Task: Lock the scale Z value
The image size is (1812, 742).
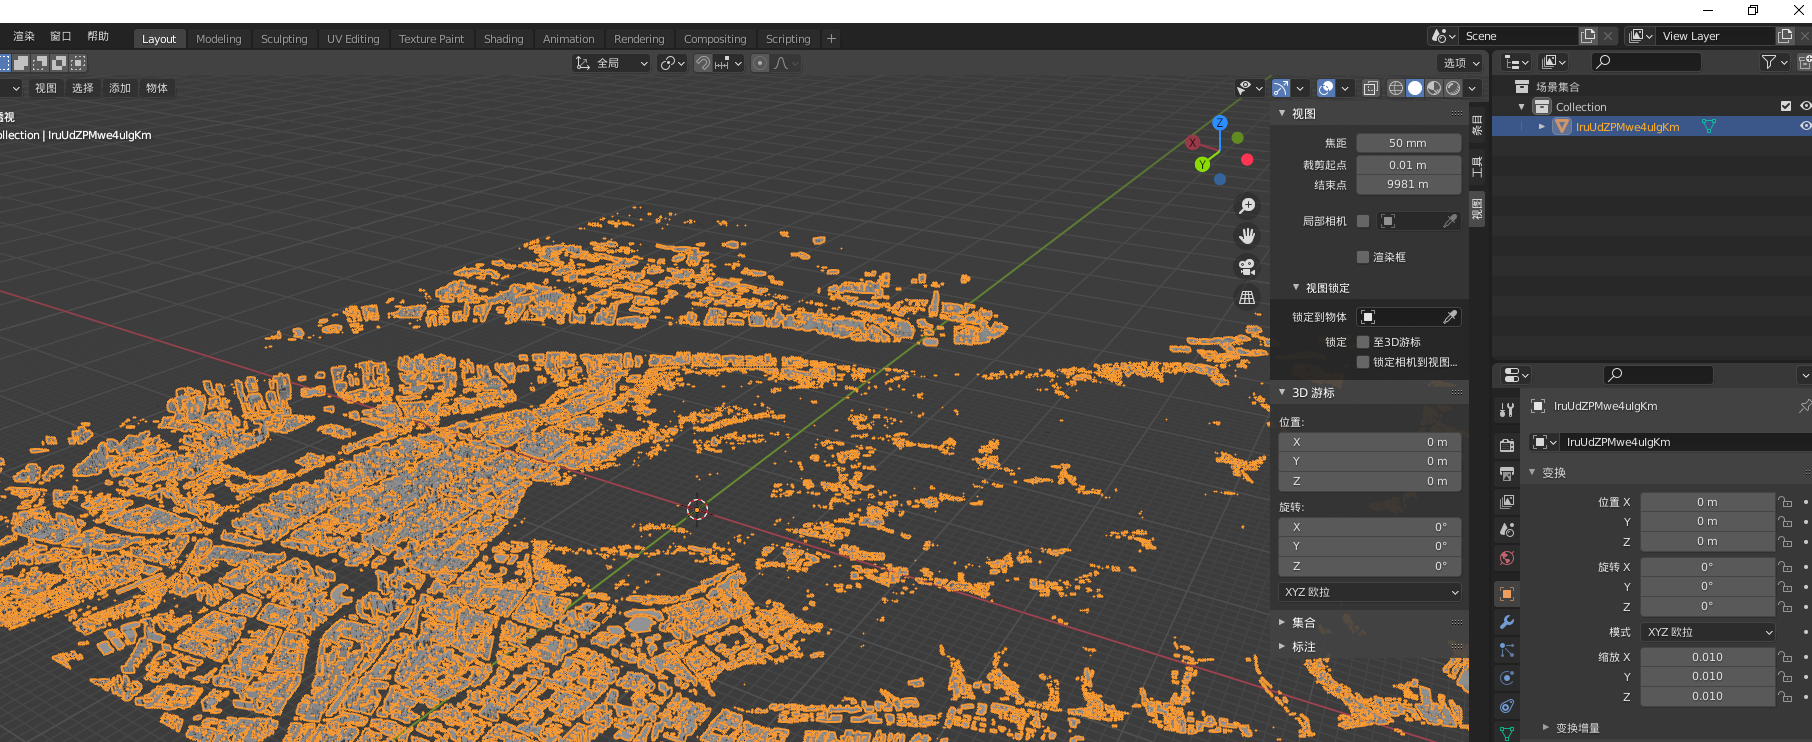Action: tap(1785, 696)
